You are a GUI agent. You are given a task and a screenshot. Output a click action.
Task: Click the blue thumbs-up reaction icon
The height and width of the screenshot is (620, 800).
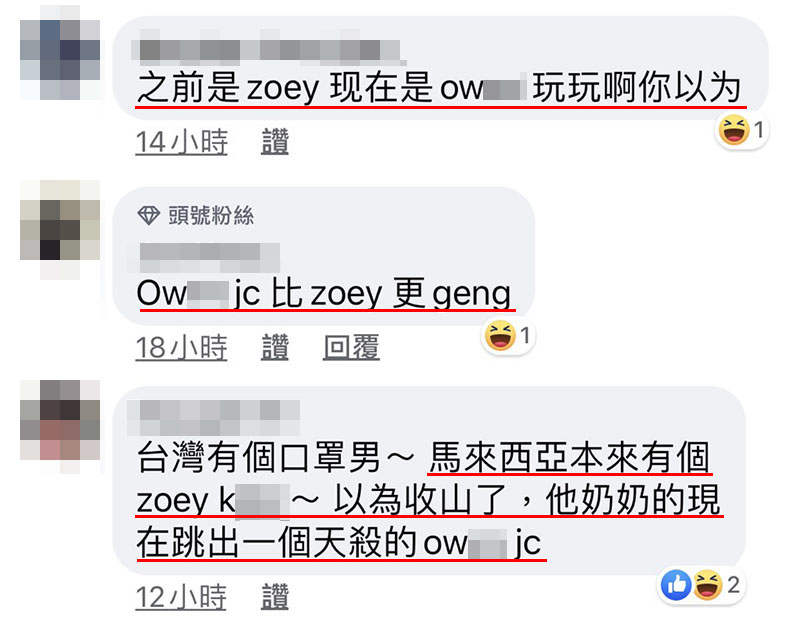676,585
